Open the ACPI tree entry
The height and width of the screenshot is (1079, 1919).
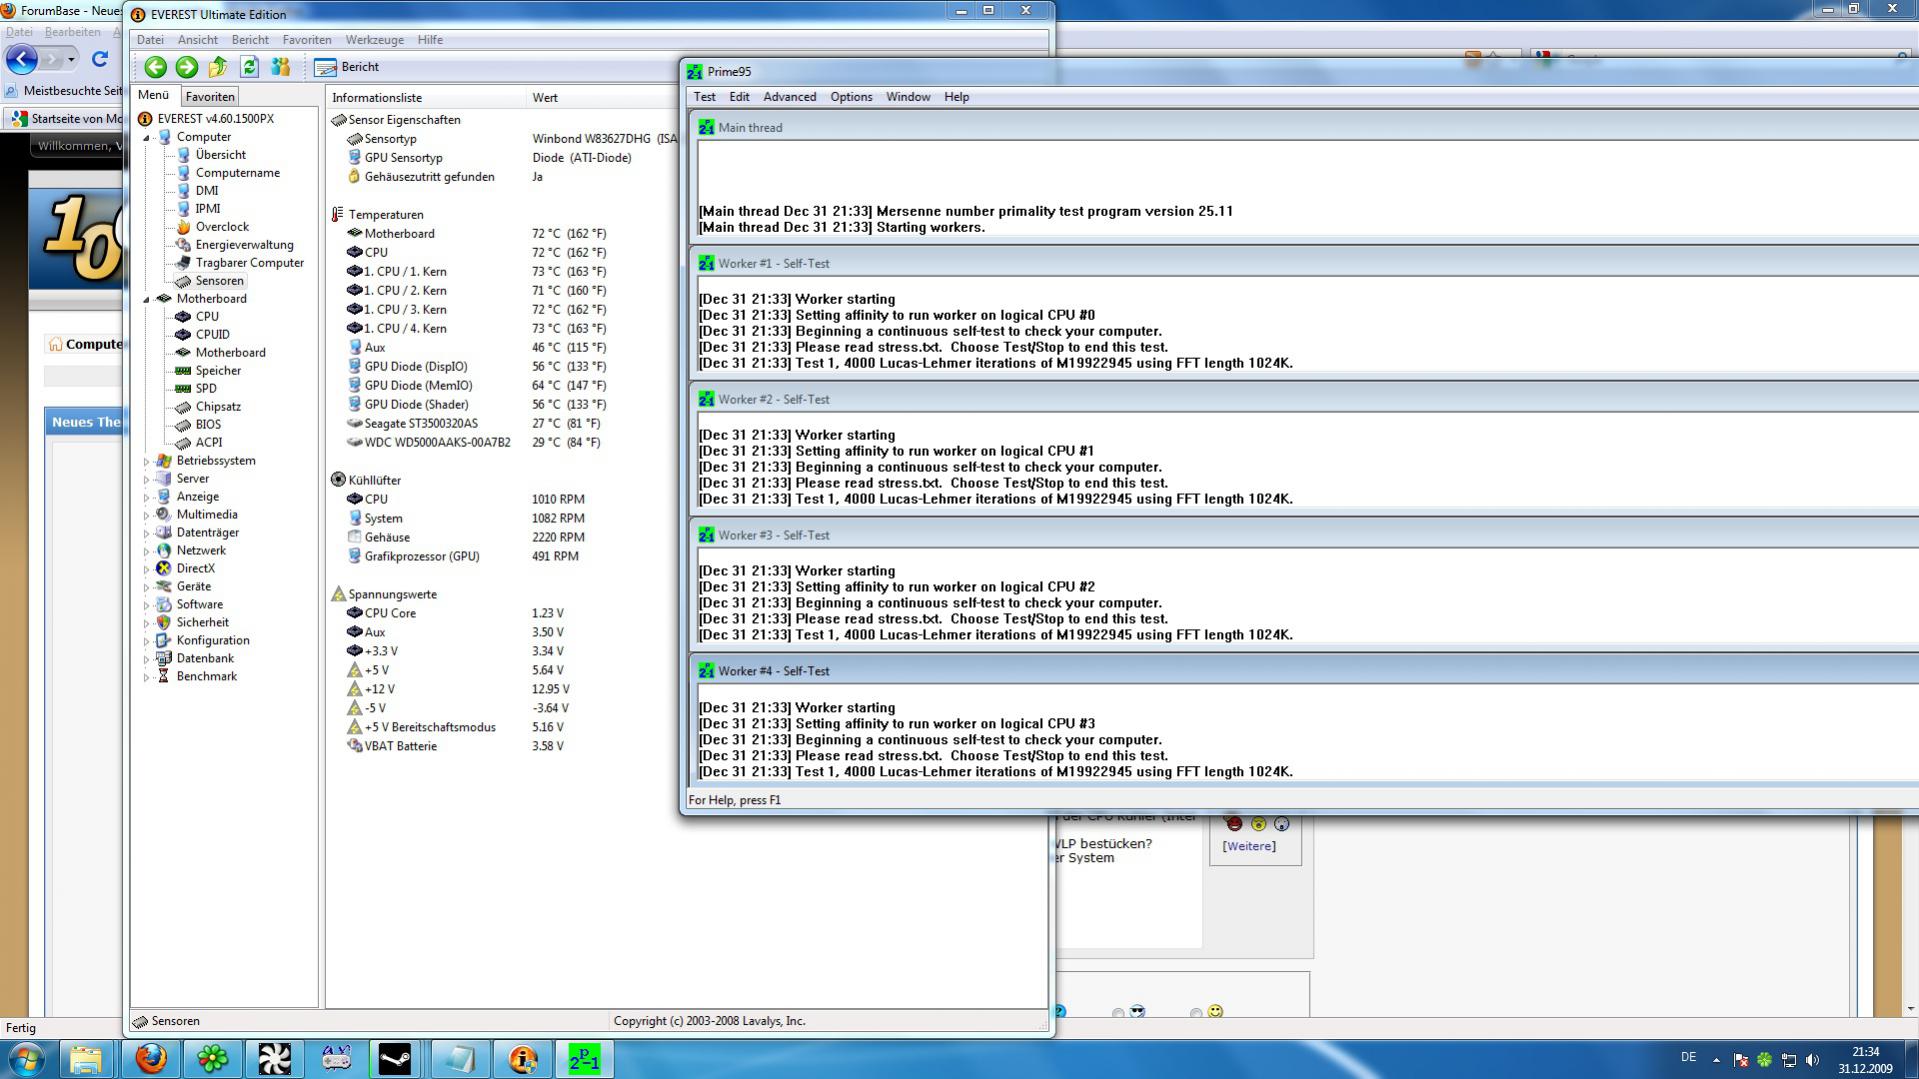point(209,443)
